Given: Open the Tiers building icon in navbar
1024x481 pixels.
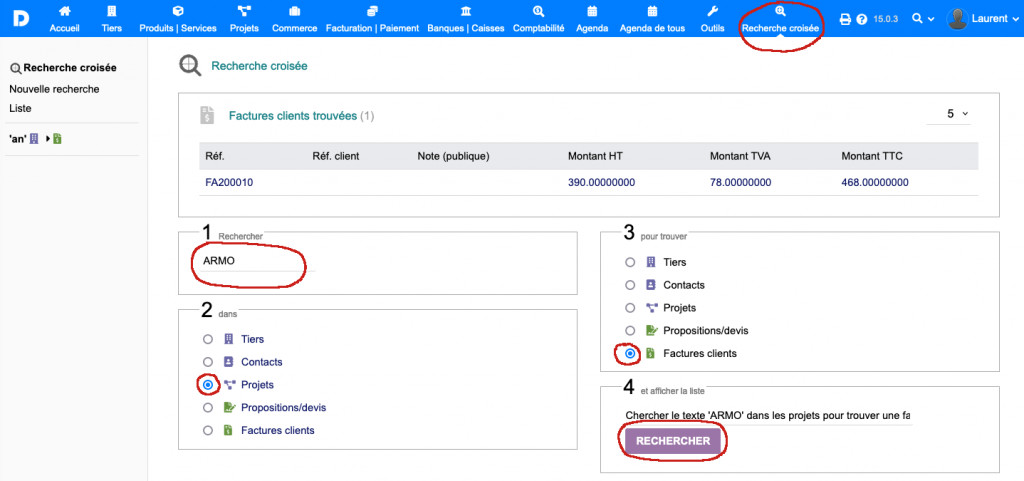Looking at the screenshot, I should point(111,12).
